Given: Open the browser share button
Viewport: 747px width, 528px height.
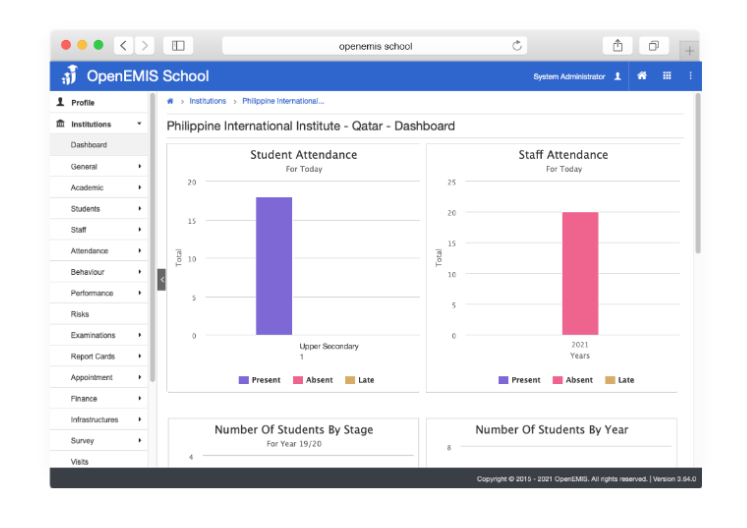Looking at the screenshot, I should point(617,46).
